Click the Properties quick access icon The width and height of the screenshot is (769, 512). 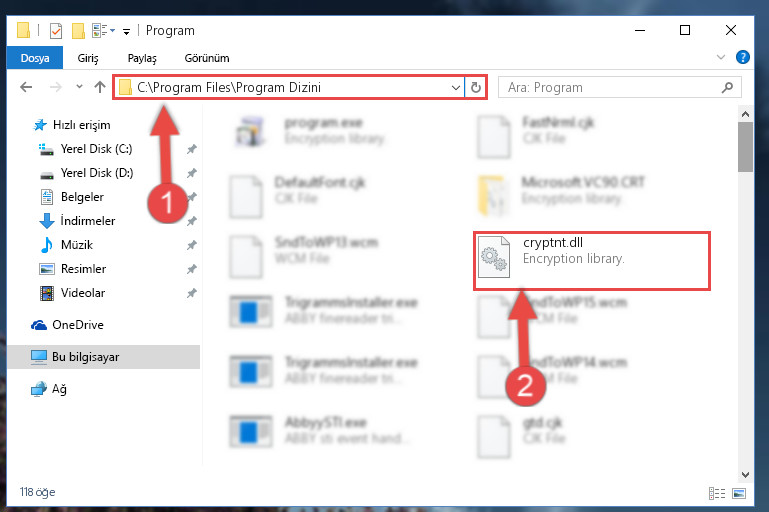tap(56, 30)
